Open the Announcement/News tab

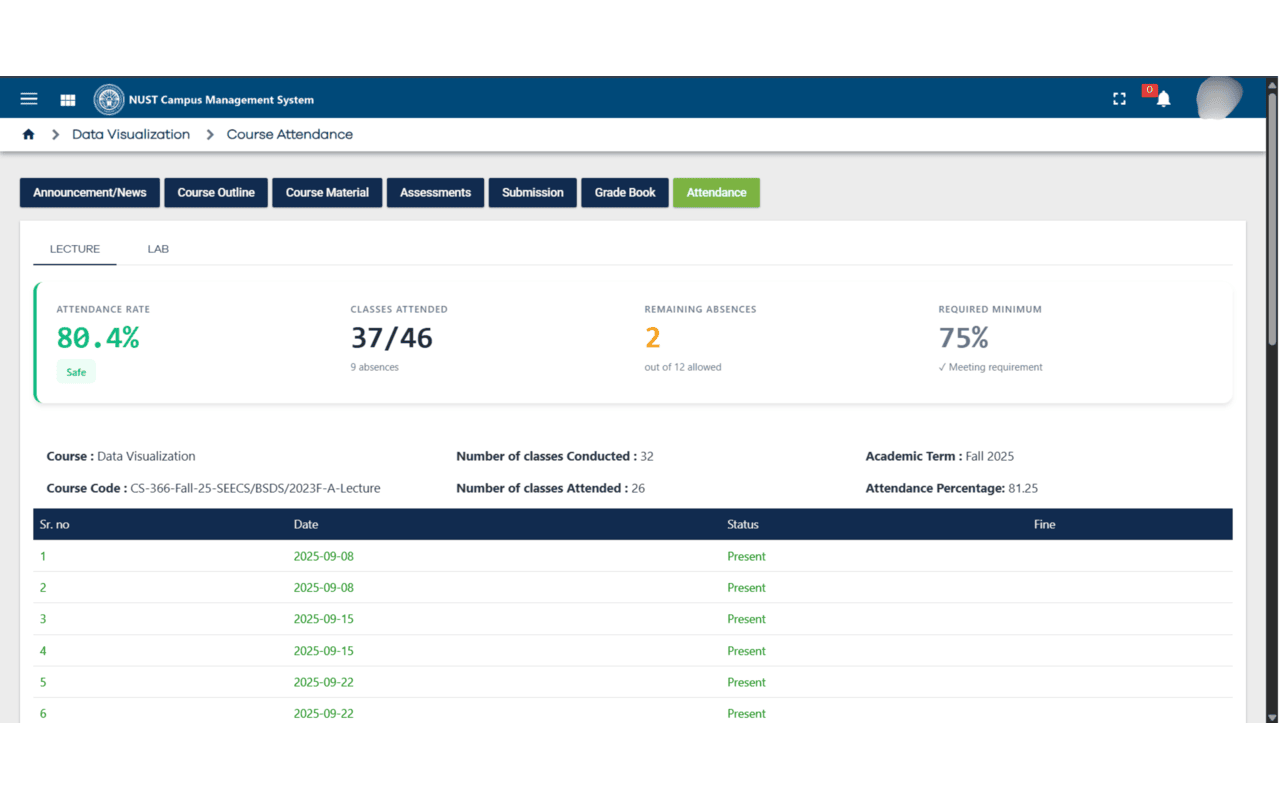coord(90,193)
